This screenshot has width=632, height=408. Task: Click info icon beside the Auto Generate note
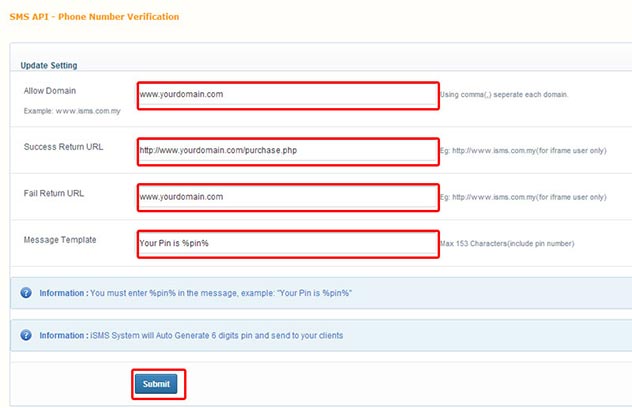(x=27, y=335)
